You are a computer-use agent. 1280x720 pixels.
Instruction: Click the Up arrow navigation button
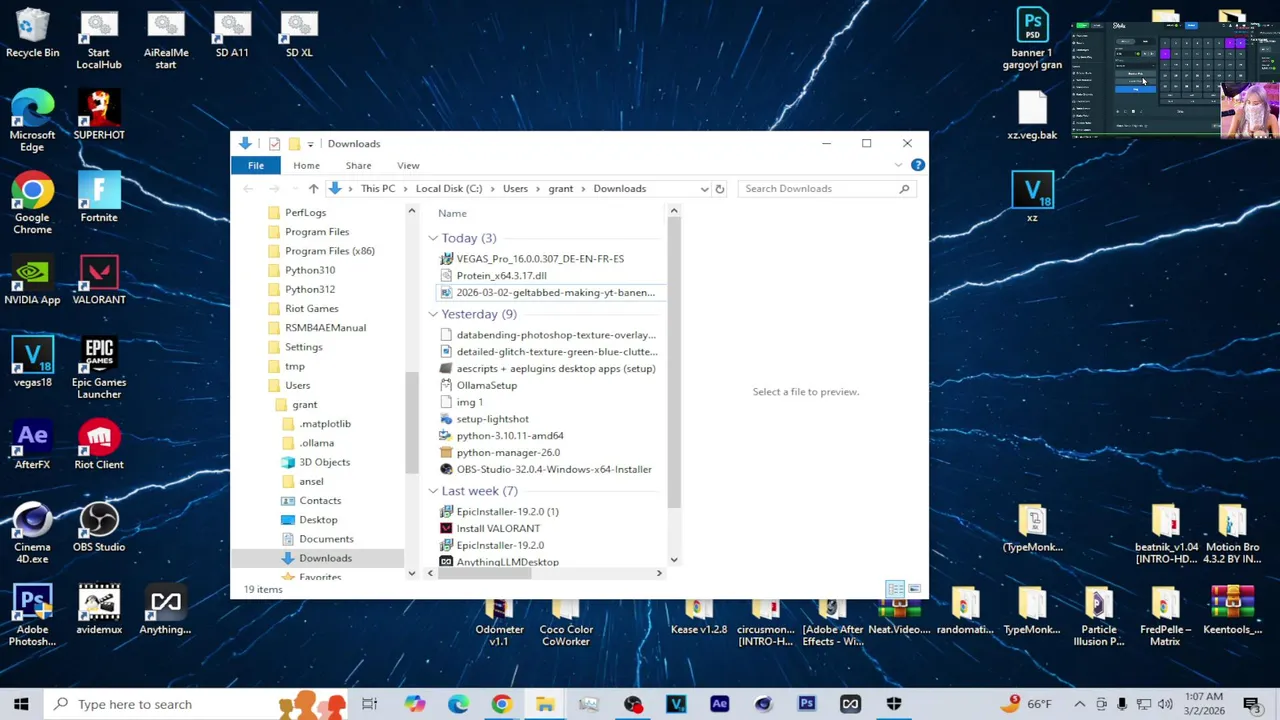point(313,188)
